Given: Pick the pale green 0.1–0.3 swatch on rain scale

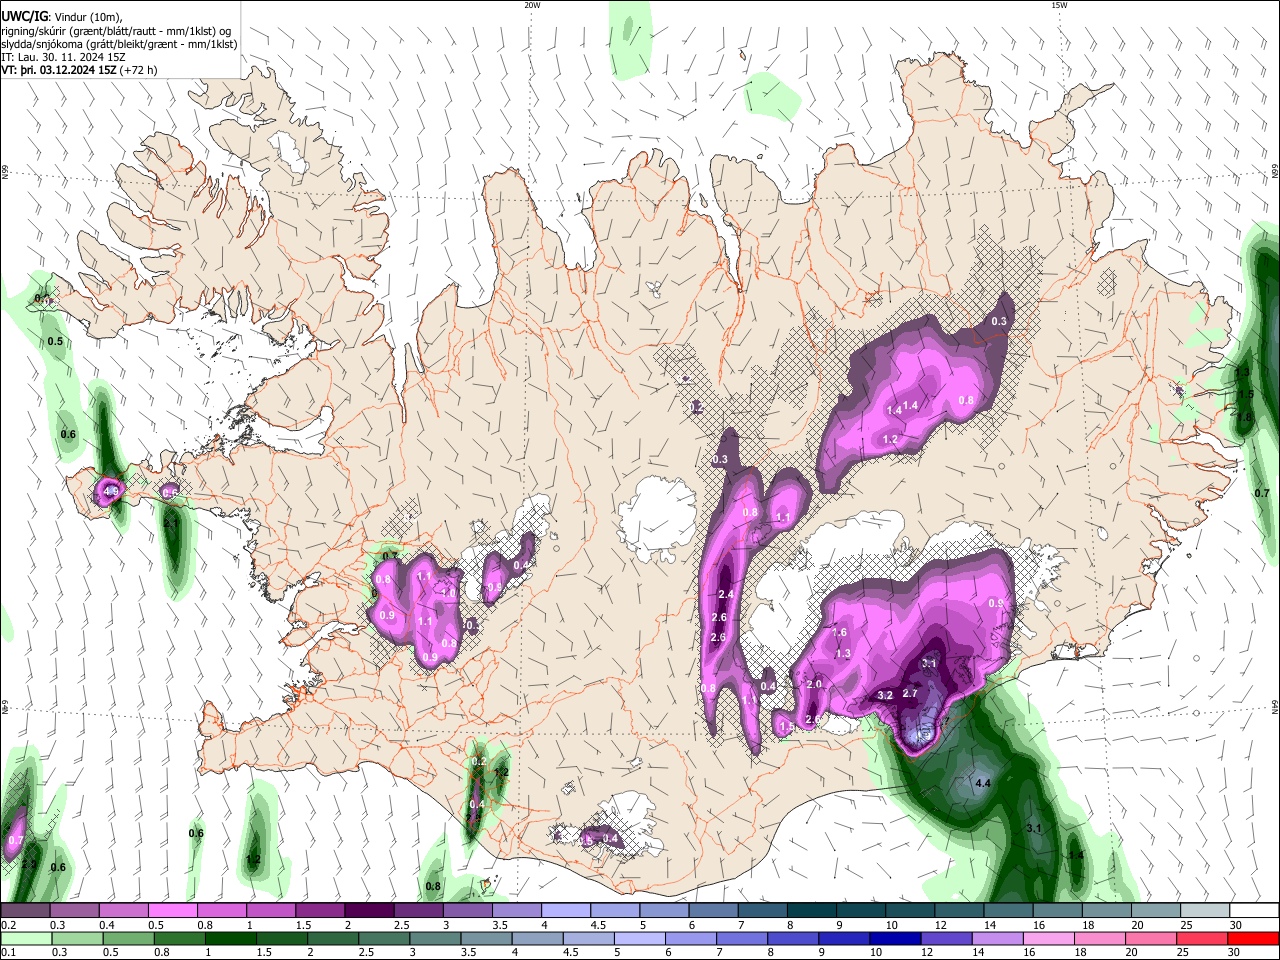Looking at the screenshot, I should click(26, 938).
